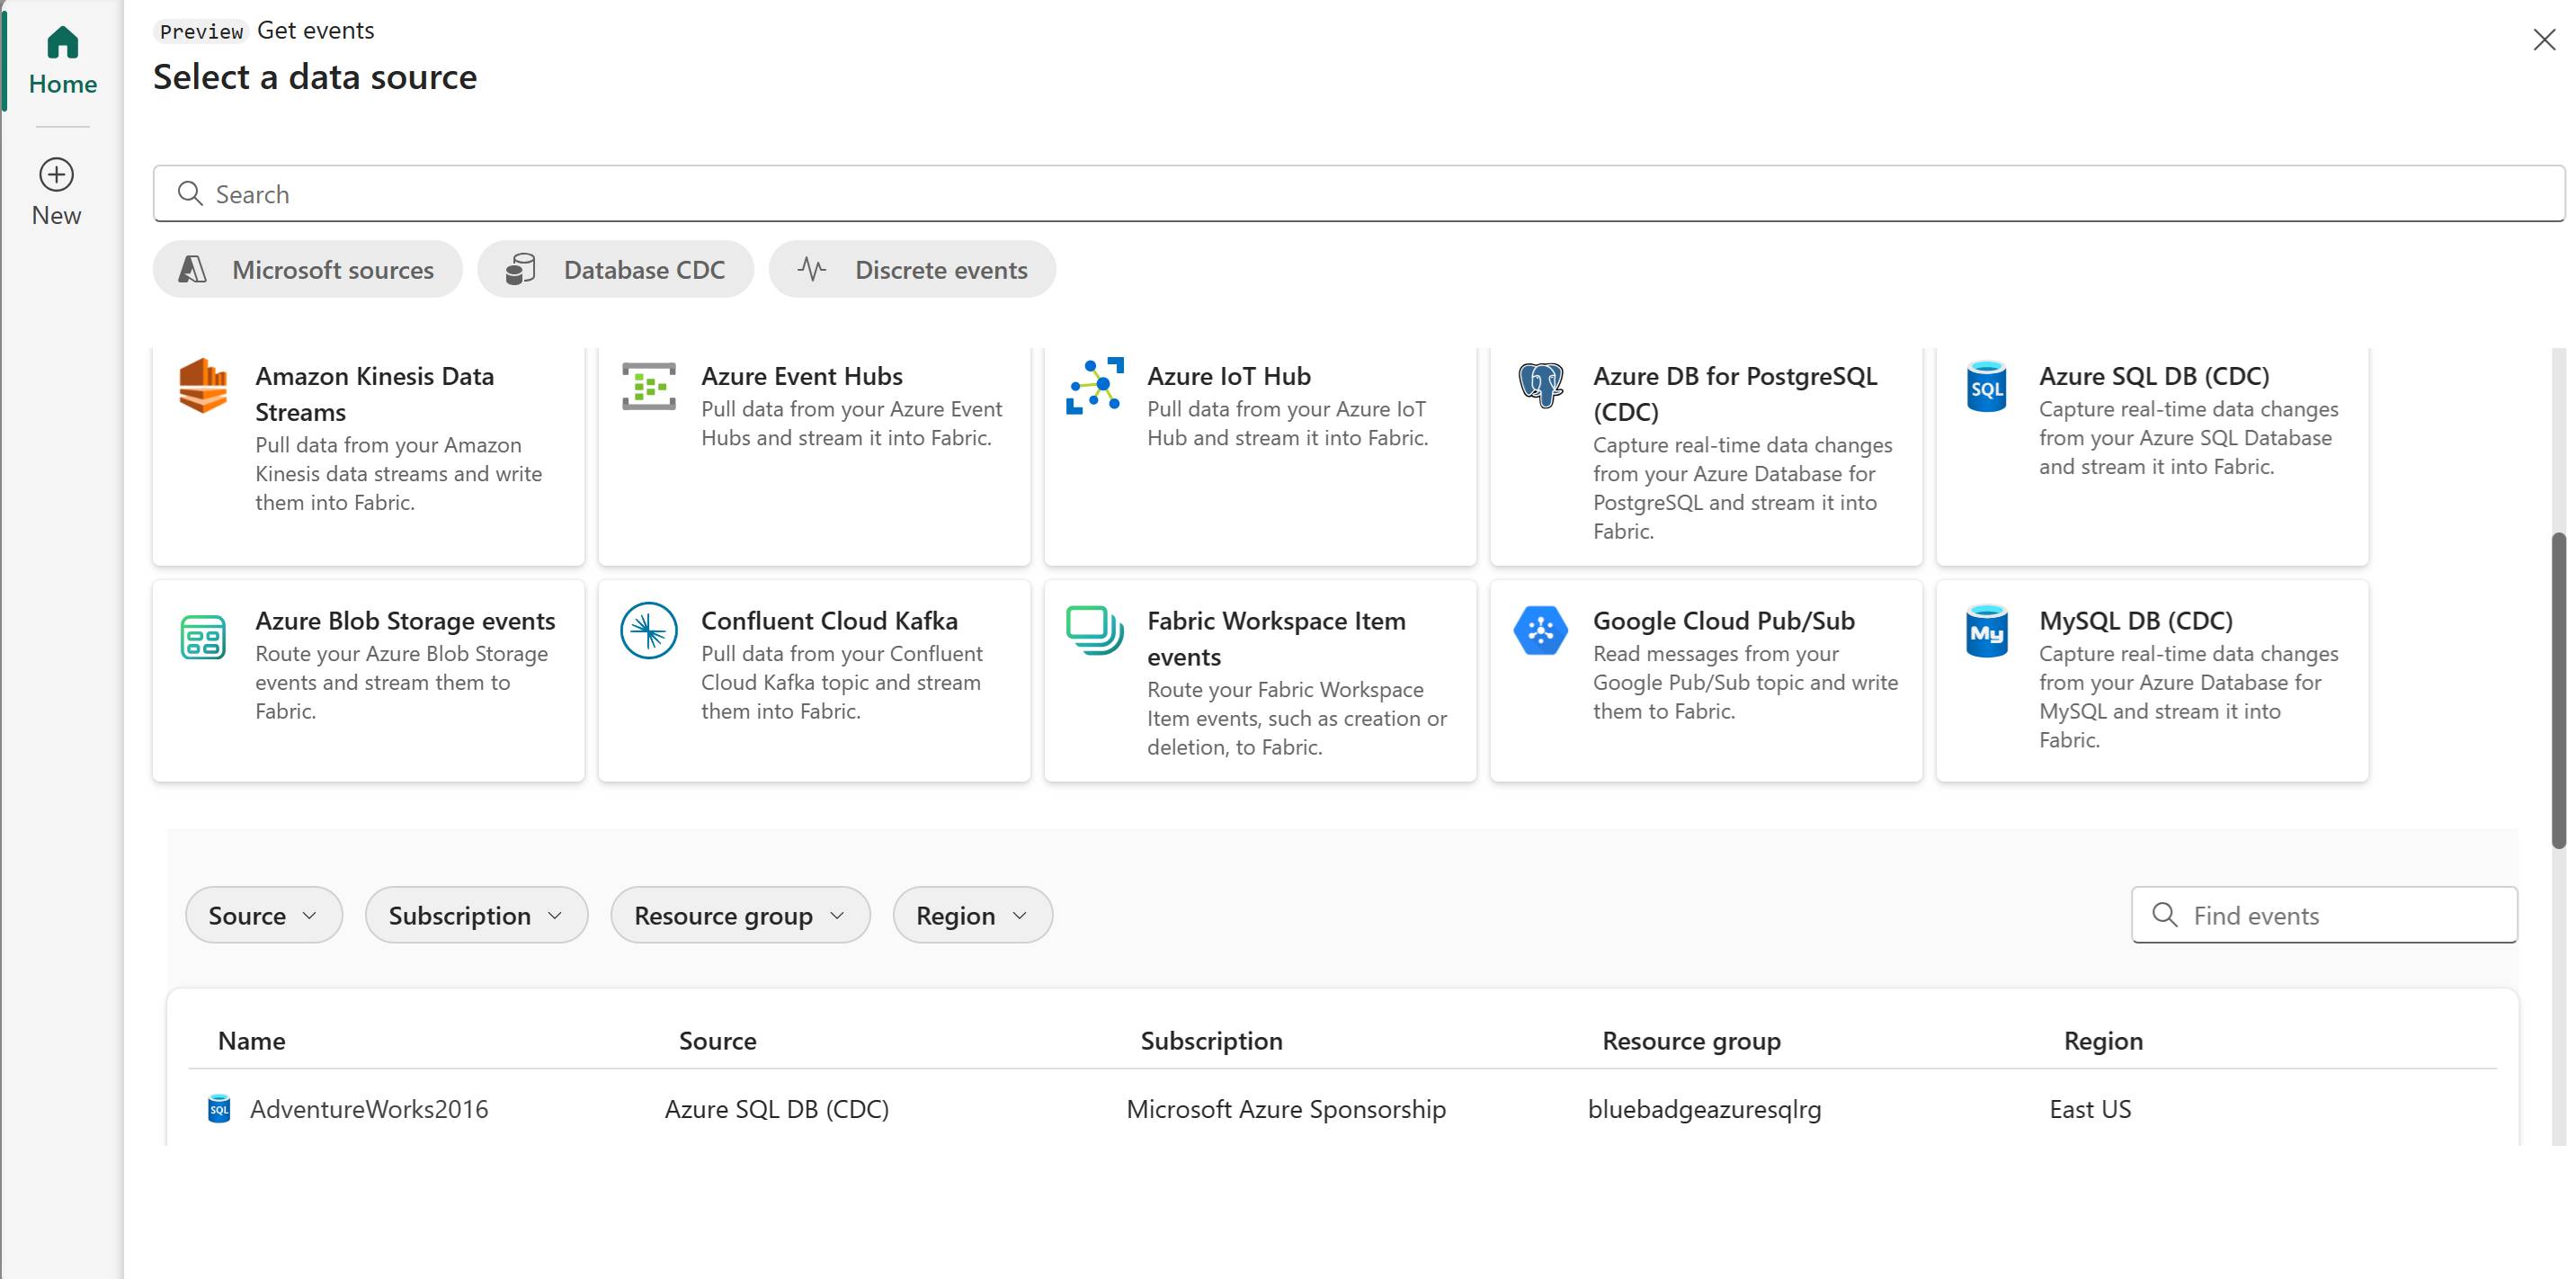
Task: Click the East US region cell
Action: (x=2090, y=1109)
